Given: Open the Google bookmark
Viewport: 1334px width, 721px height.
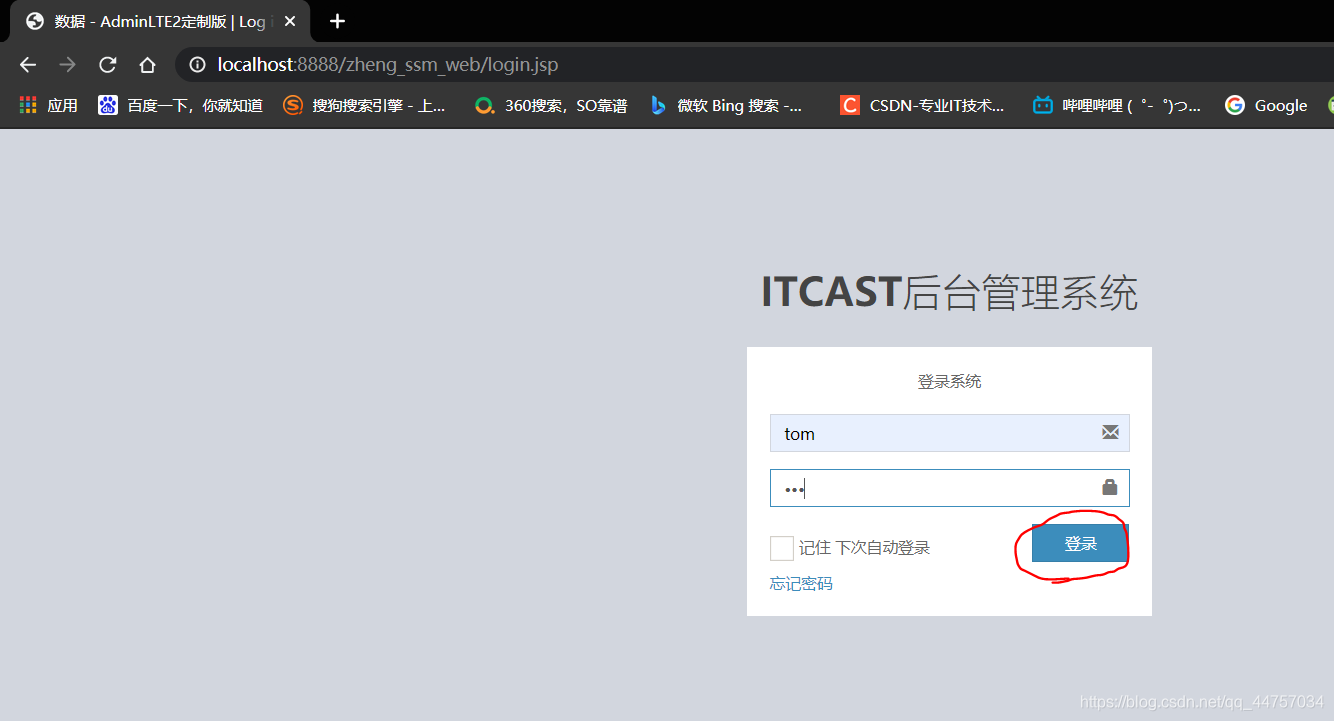Looking at the screenshot, I should tap(1267, 105).
